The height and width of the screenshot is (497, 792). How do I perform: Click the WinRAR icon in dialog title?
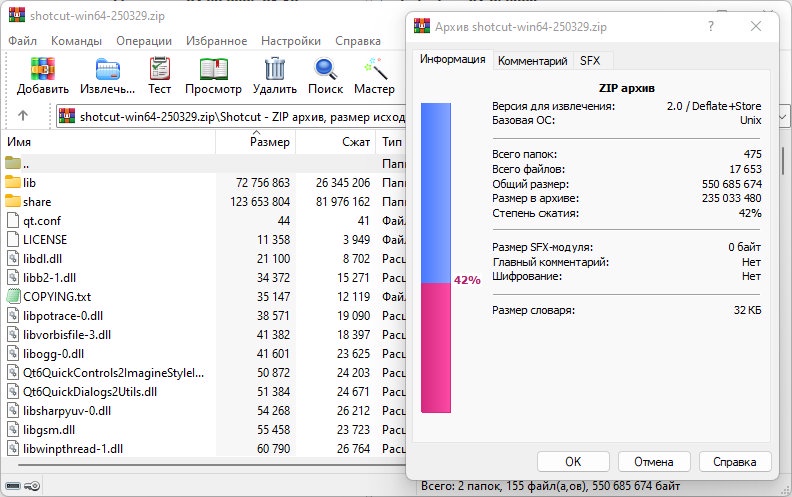[422, 26]
